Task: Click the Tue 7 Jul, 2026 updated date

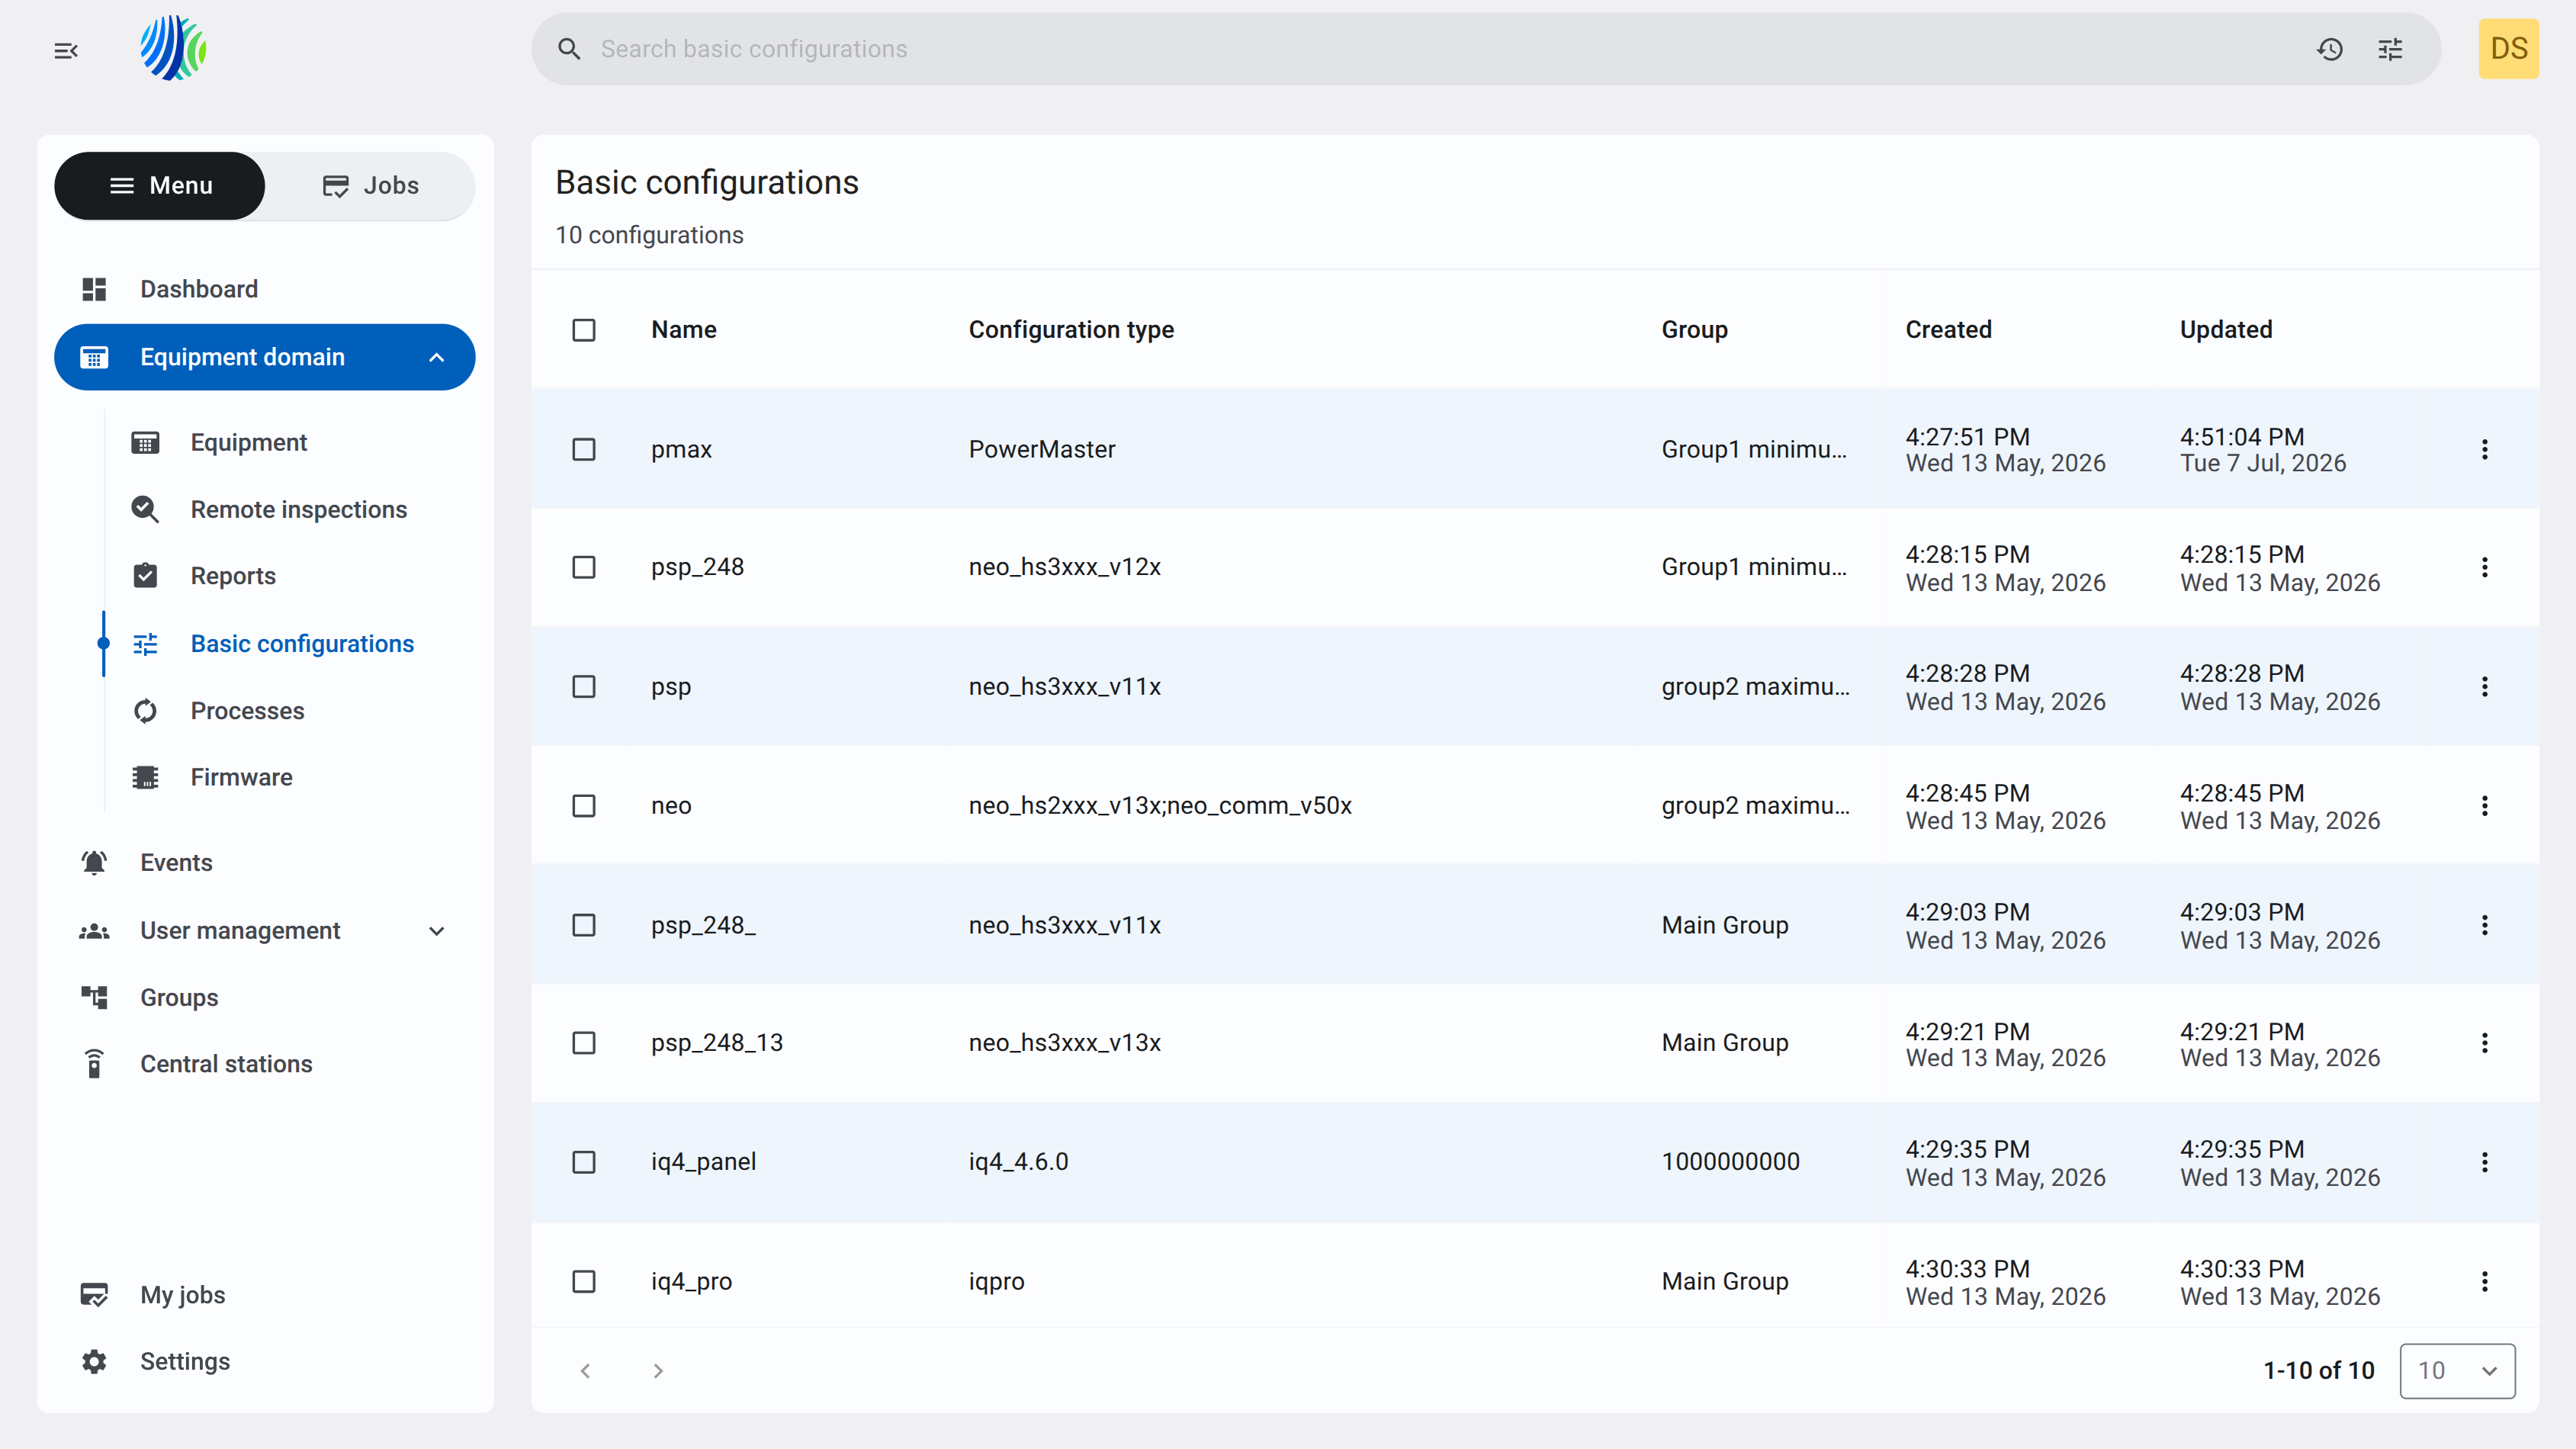Action: 2263,464
